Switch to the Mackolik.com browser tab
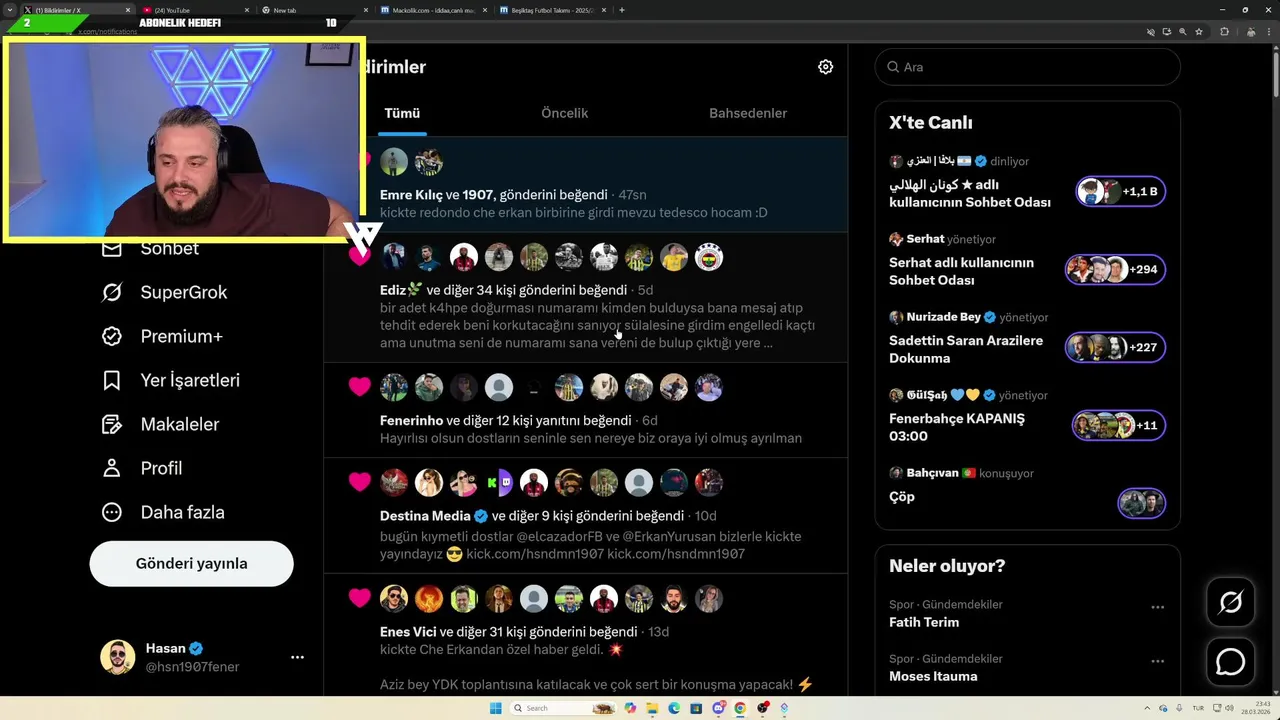Image resolution: width=1280 pixels, height=720 pixels. point(433,10)
